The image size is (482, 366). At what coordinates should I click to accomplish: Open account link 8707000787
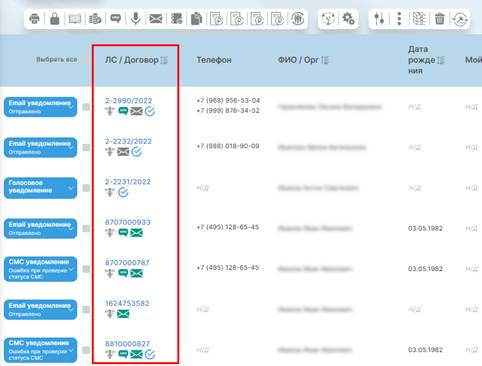(x=127, y=263)
